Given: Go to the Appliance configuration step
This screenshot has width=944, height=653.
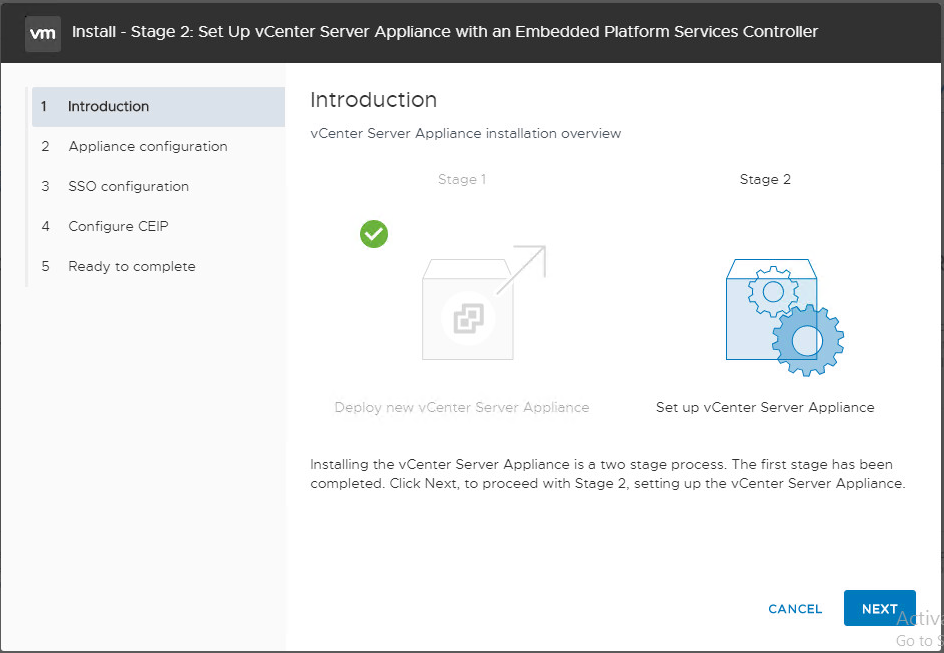Looking at the screenshot, I should pyautogui.click(x=148, y=147).
